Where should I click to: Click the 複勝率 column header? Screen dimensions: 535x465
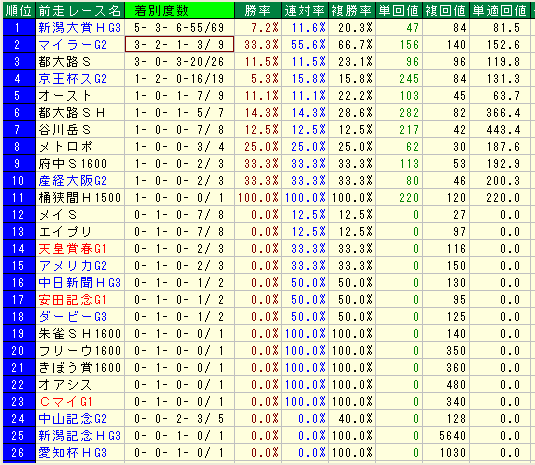click(x=352, y=11)
